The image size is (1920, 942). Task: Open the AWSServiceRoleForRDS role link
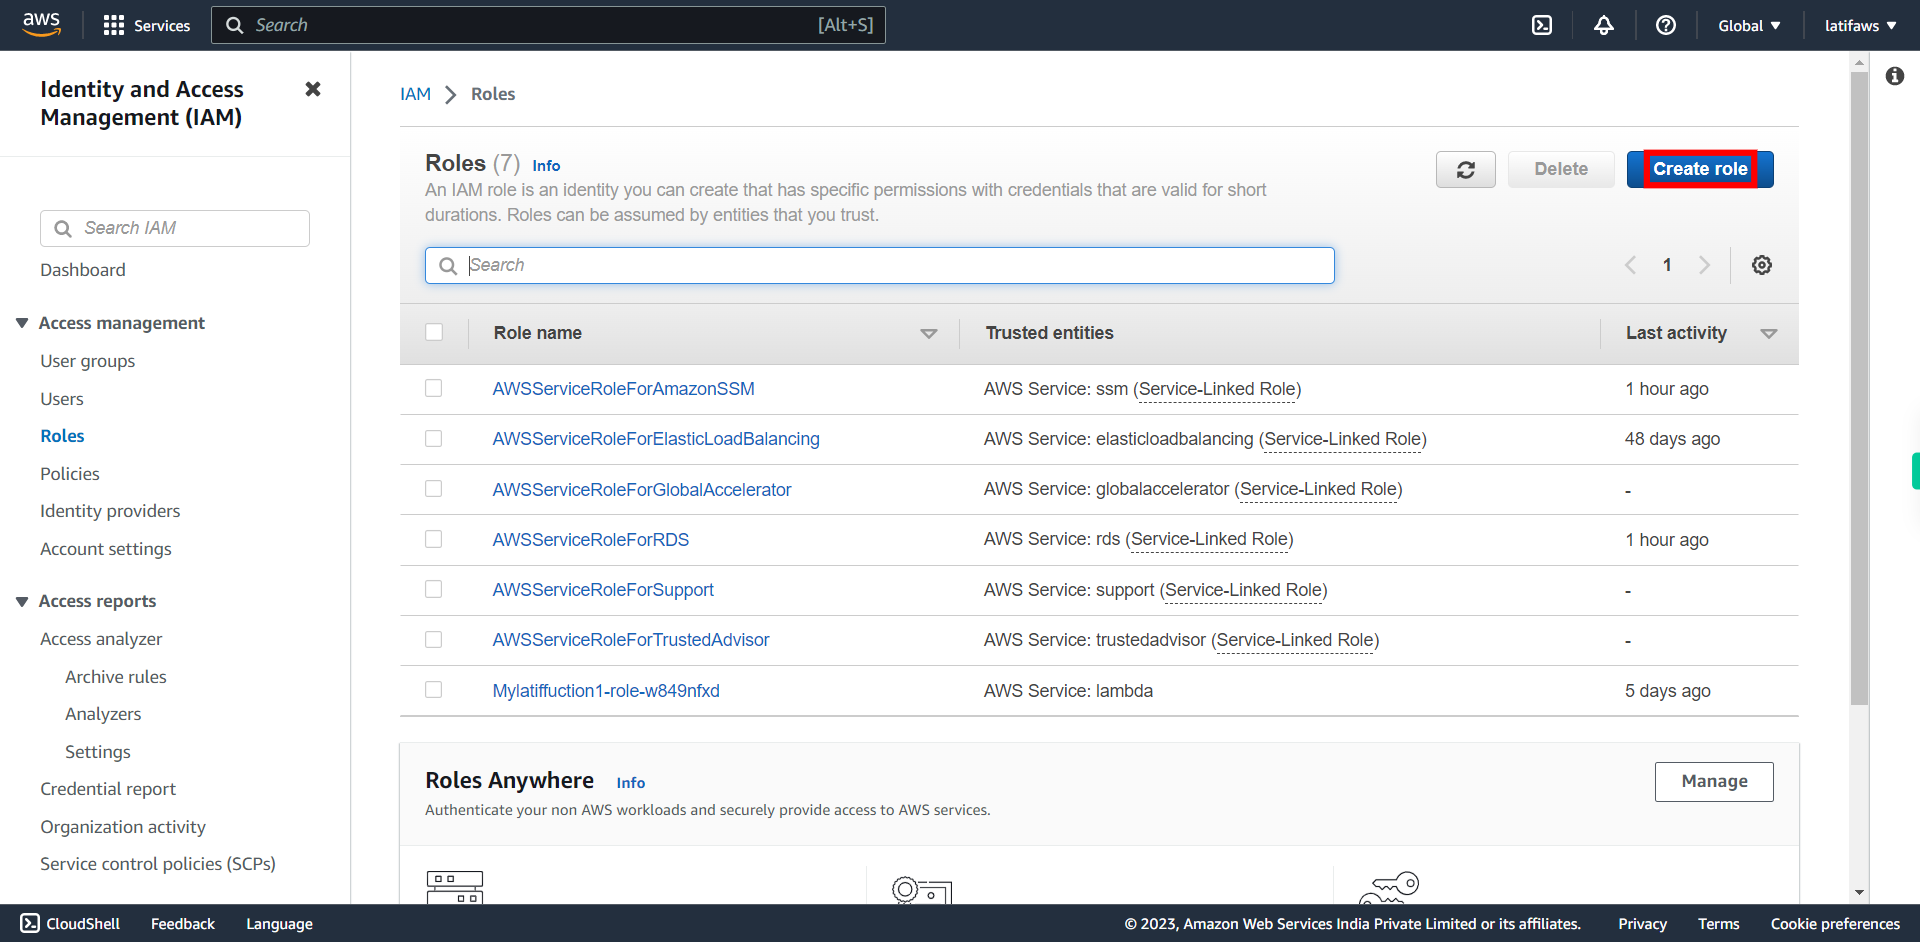[x=590, y=540]
